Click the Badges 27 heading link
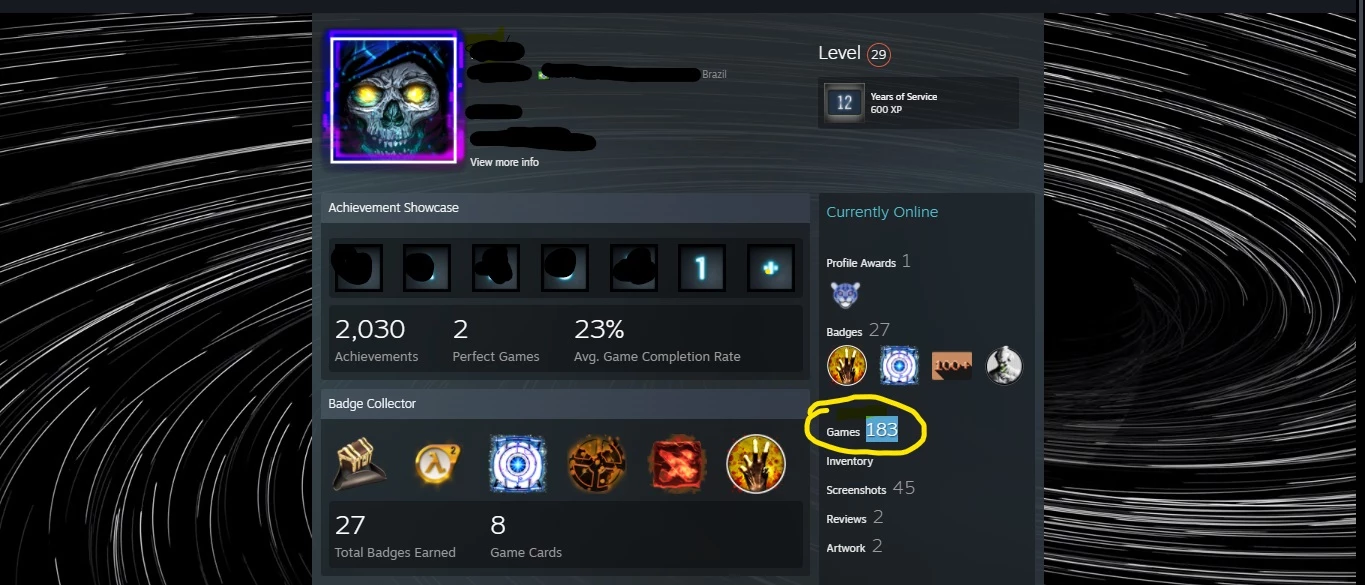The image size is (1365, 585). click(858, 331)
